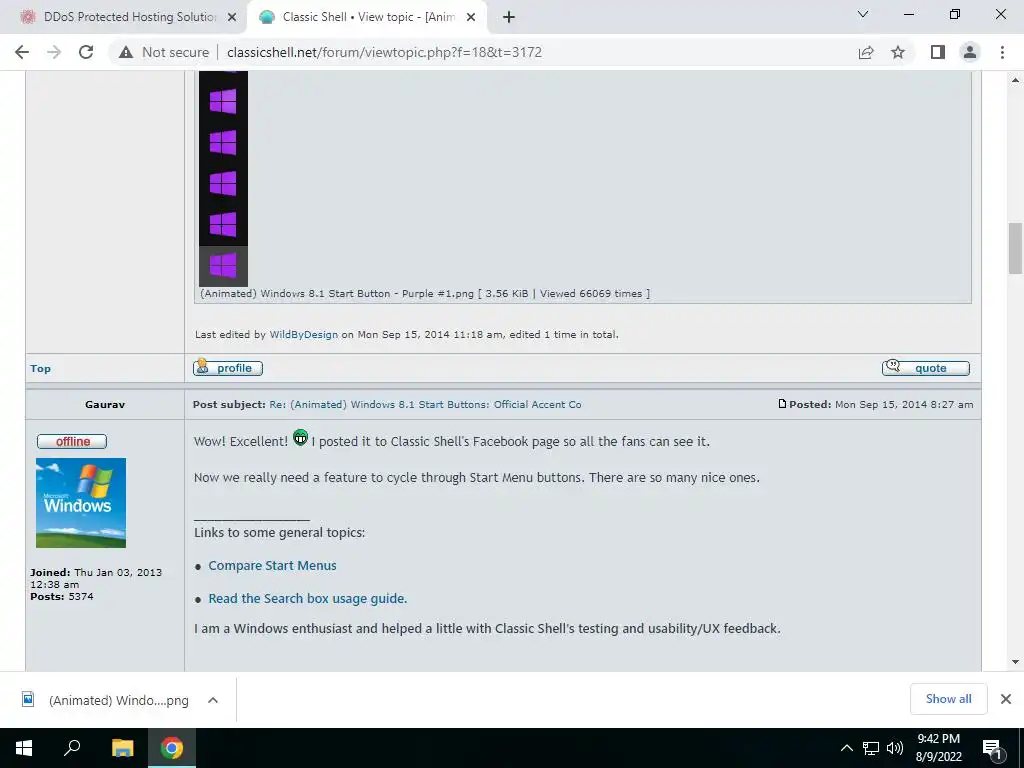Select the Classic Shell View topic tab
The width and height of the screenshot is (1024, 768).
coord(367,17)
